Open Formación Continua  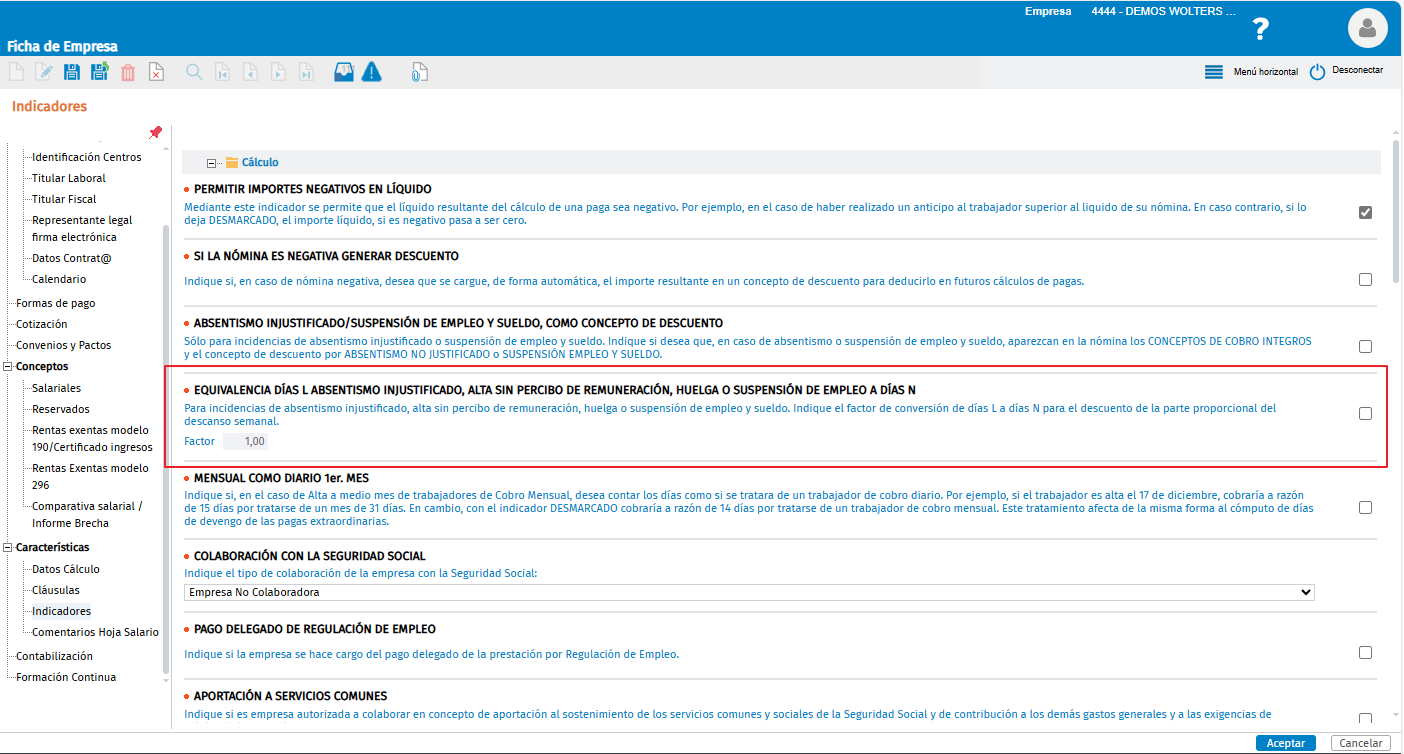[66, 677]
